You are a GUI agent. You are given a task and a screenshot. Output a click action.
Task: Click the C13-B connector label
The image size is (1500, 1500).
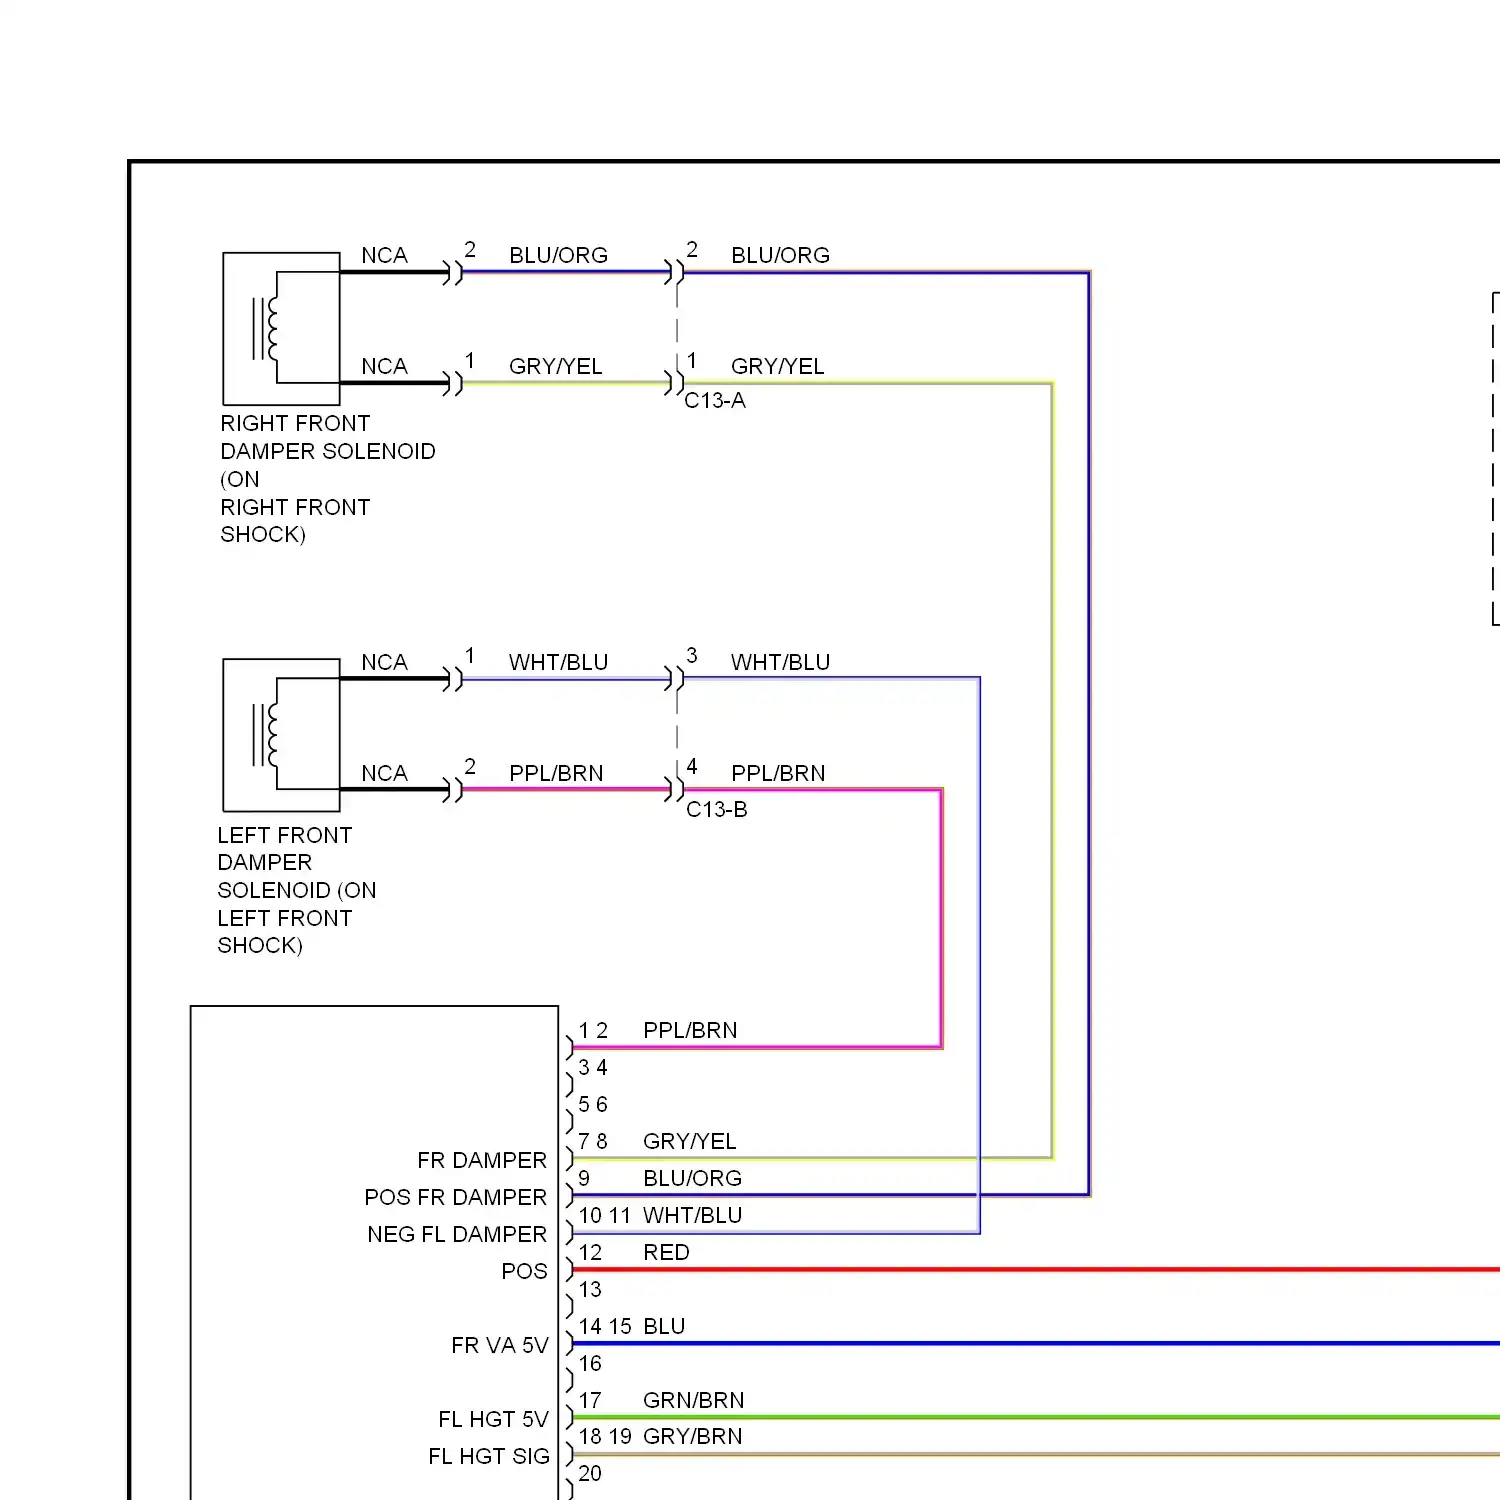pos(716,809)
